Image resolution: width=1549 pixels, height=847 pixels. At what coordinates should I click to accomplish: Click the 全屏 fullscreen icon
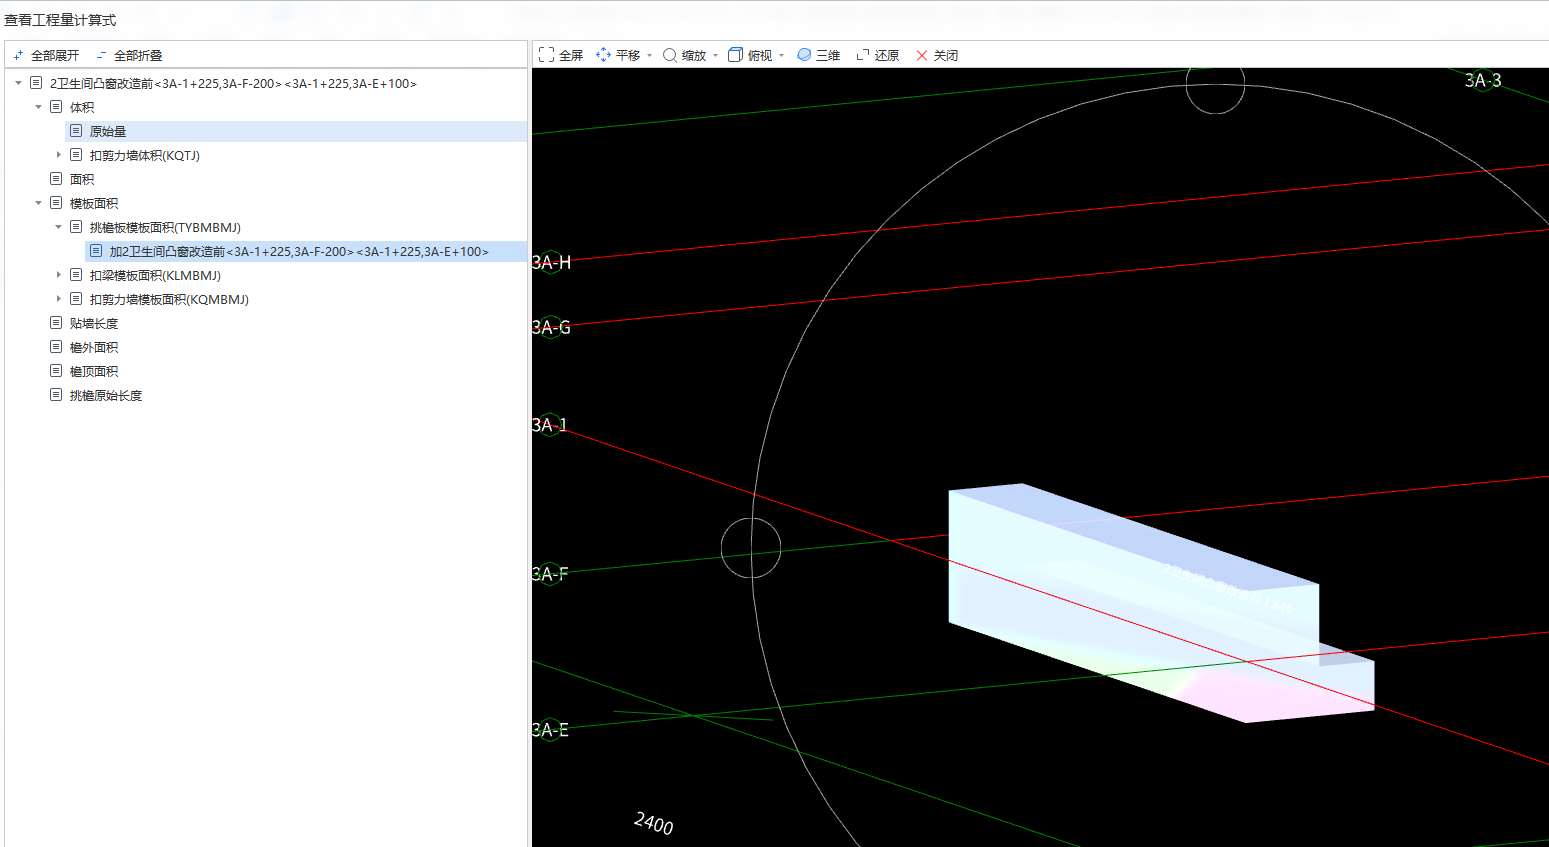546,55
